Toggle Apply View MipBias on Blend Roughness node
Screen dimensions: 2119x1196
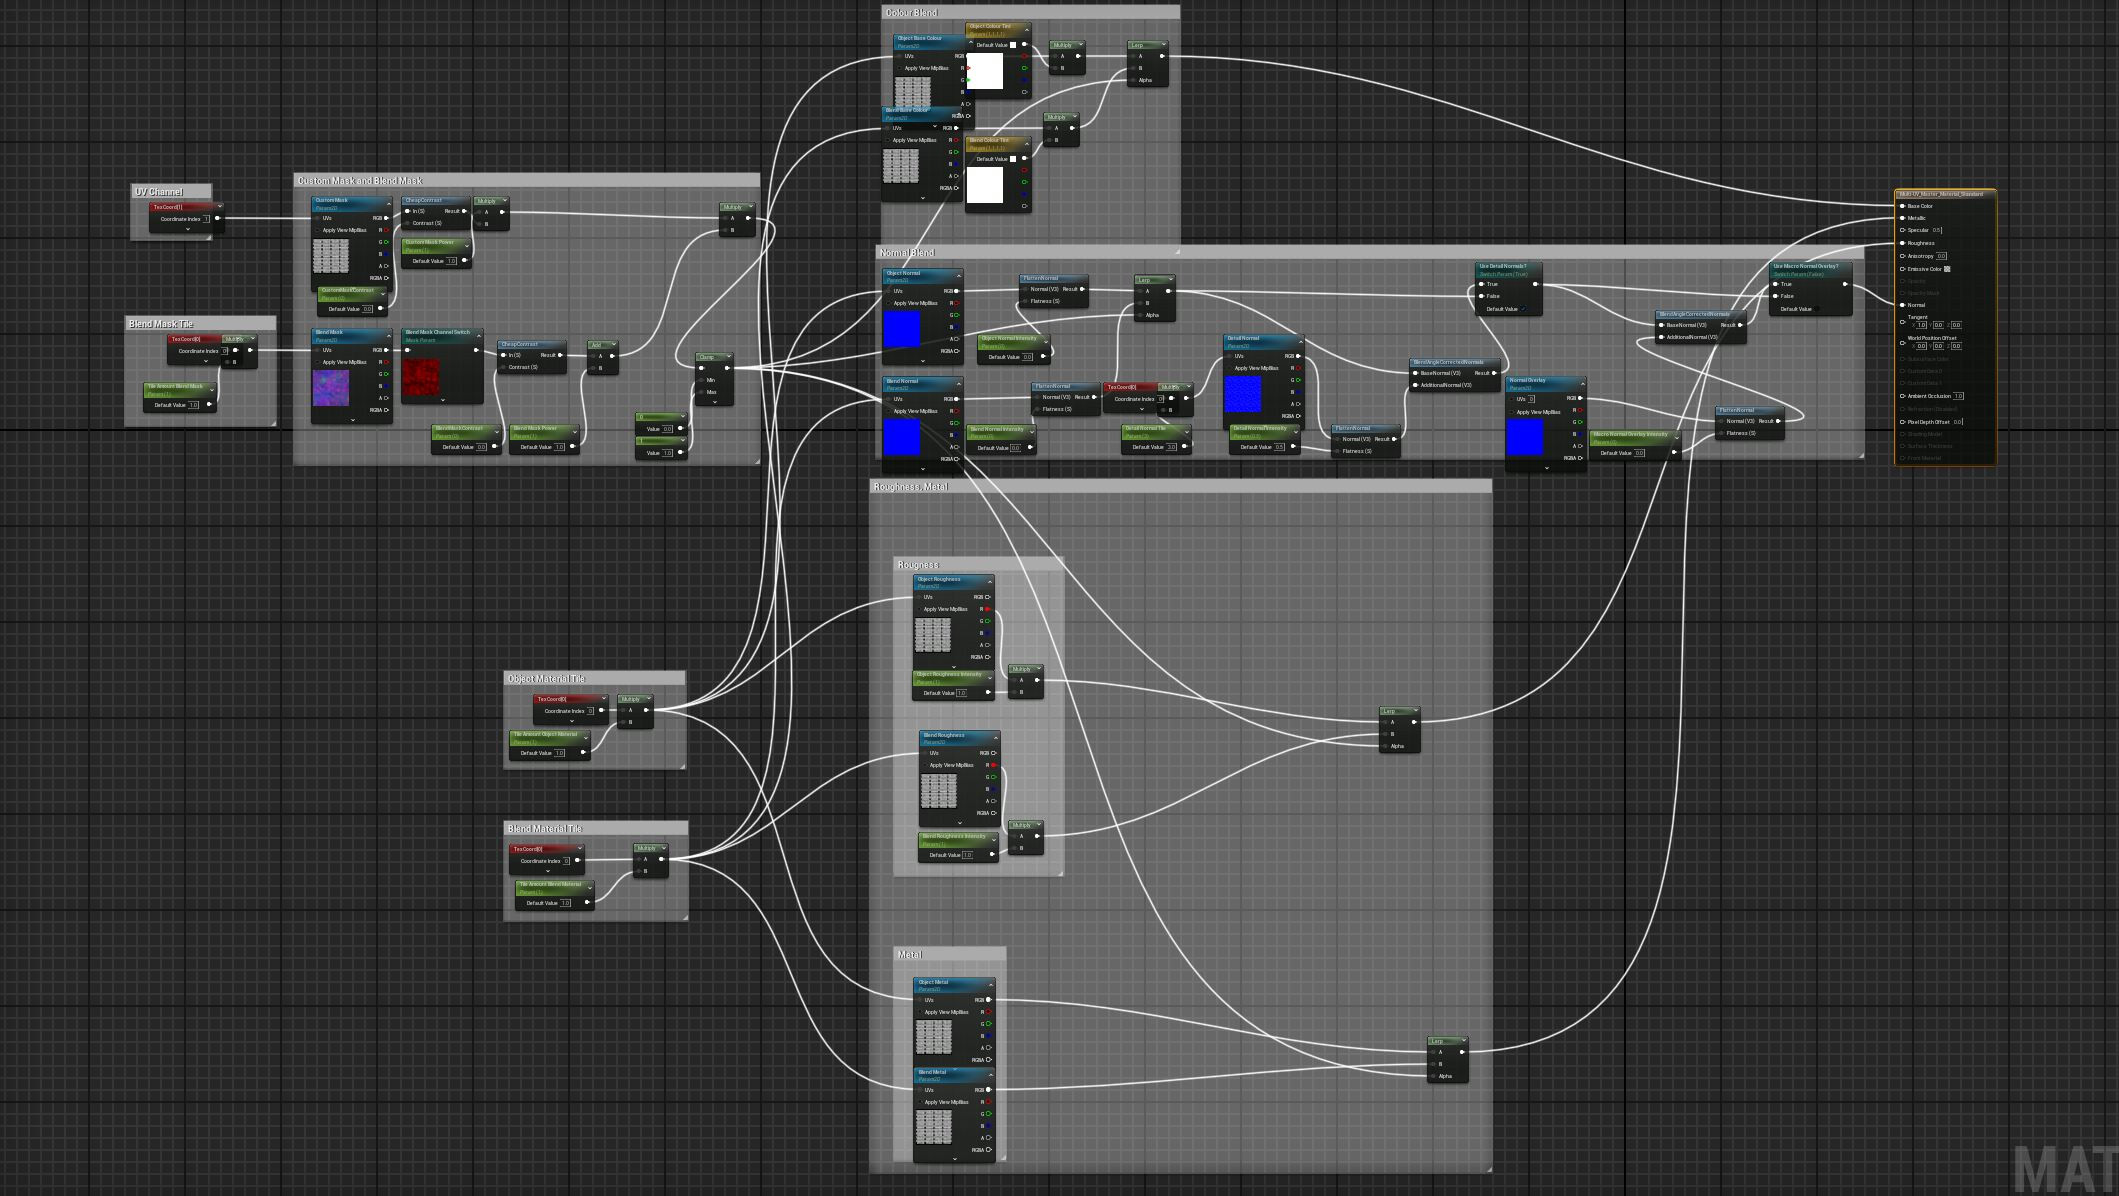click(x=925, y=765)
